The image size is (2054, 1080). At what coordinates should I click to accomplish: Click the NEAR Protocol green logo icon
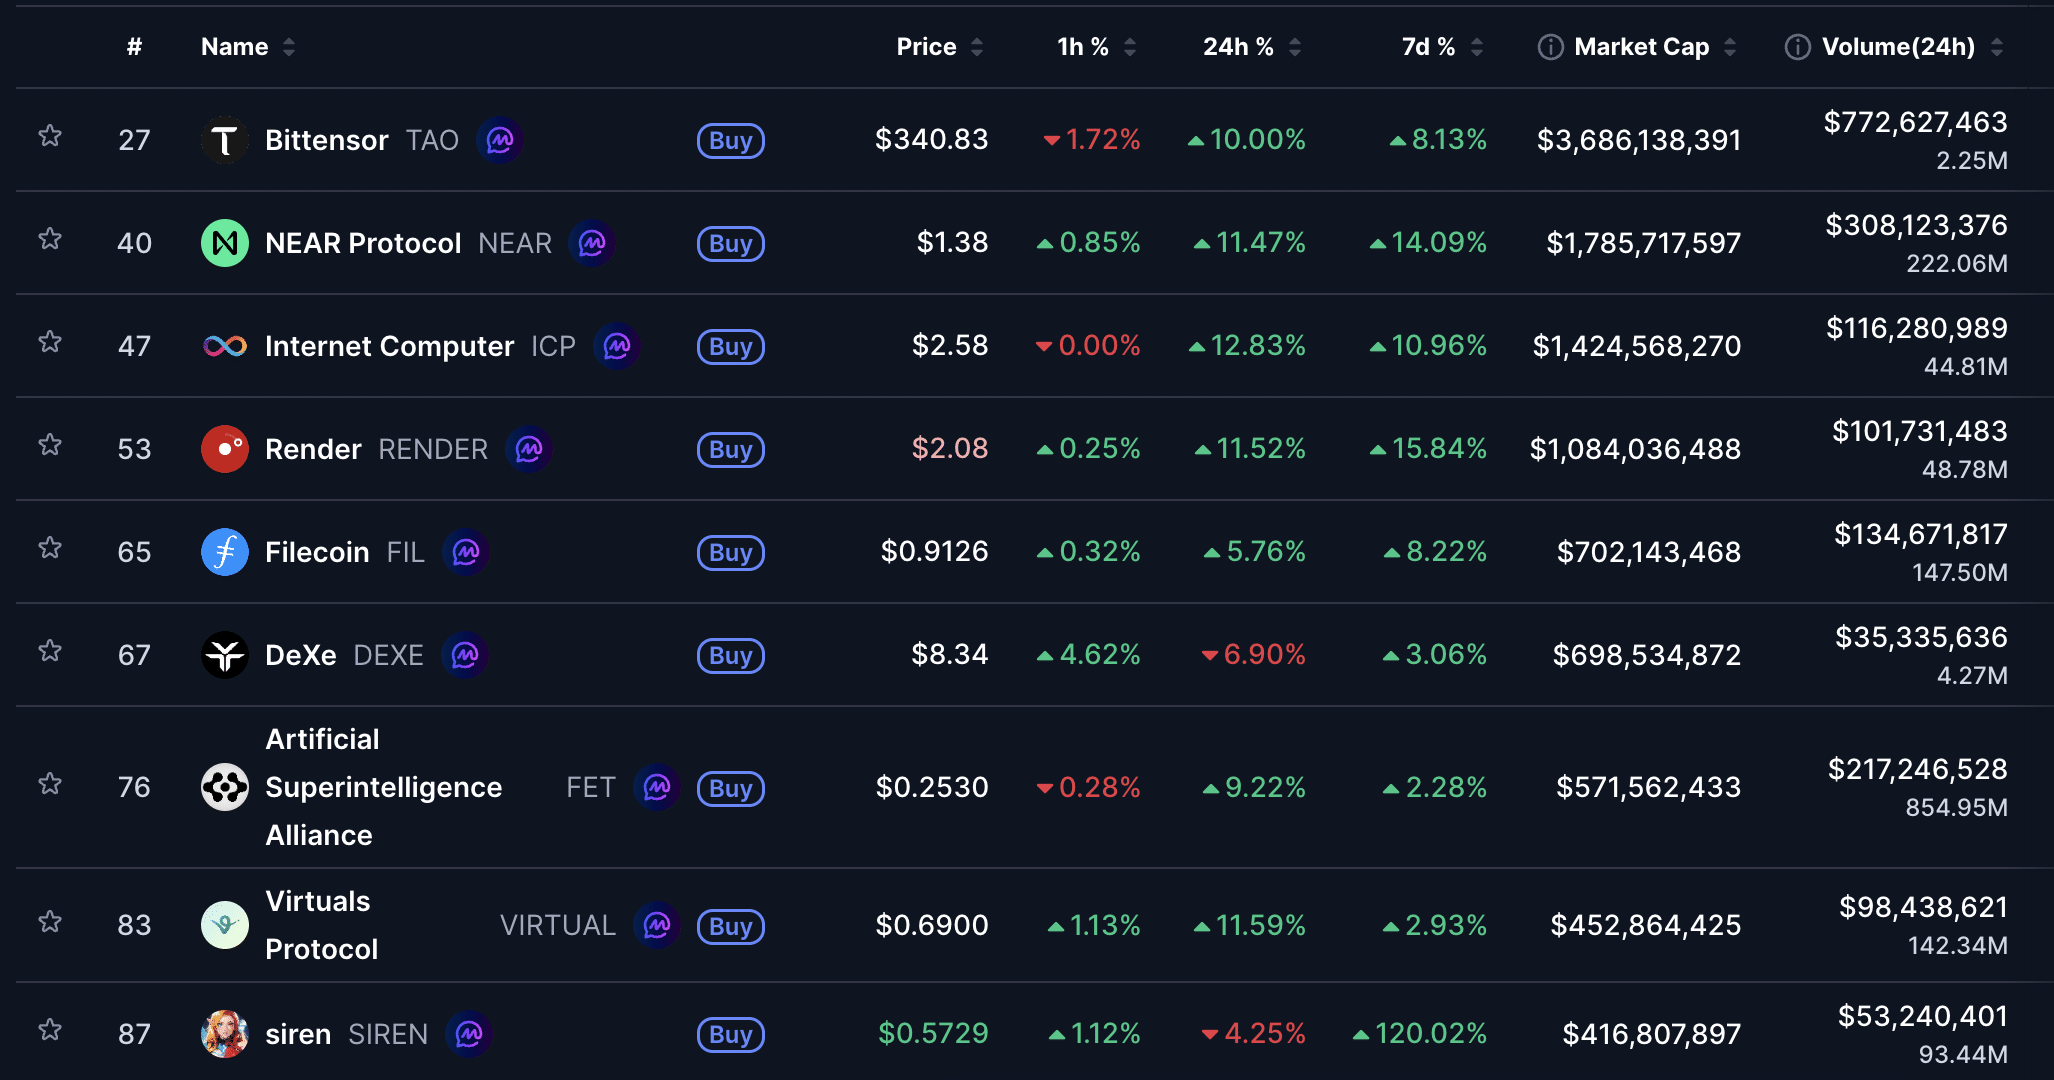[x=225, y=243]
